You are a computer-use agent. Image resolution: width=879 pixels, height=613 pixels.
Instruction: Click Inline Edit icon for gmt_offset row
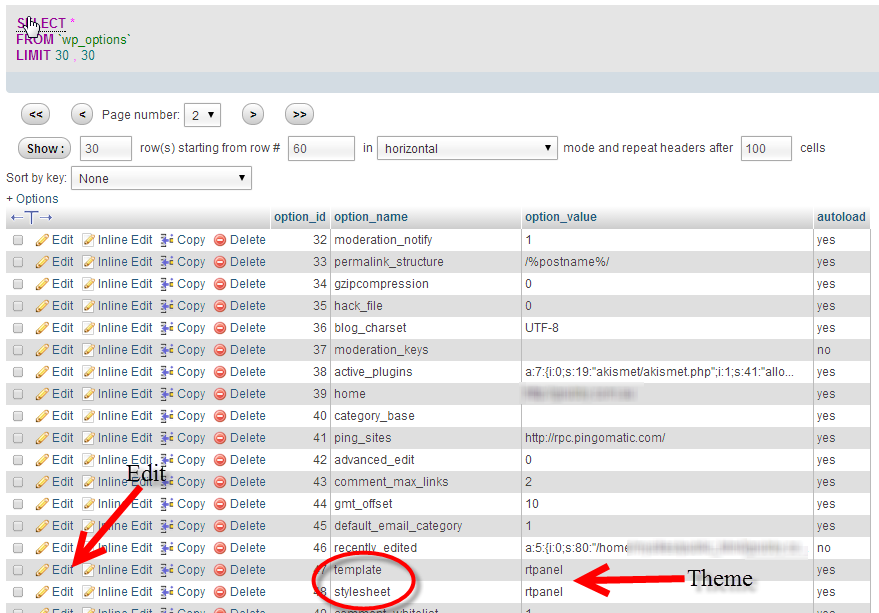point(89,504)
